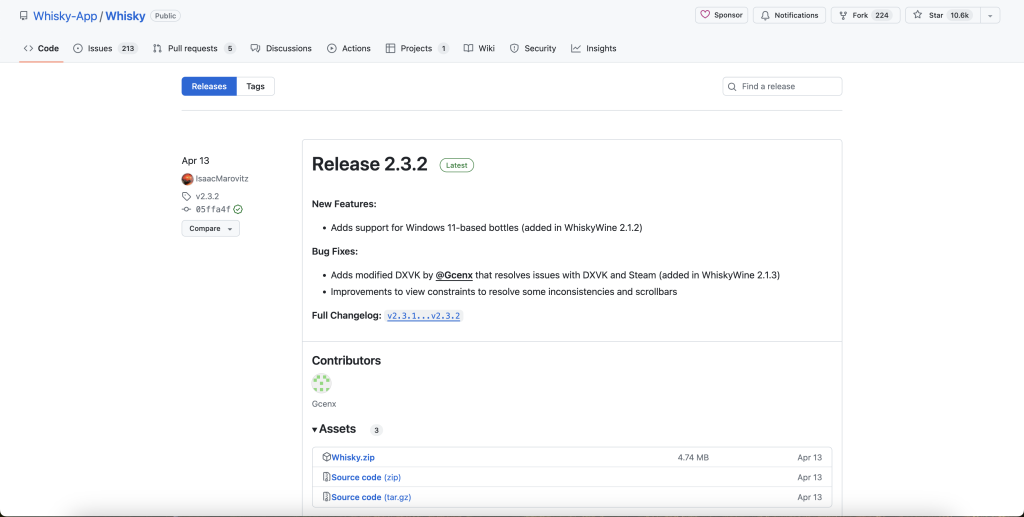Open the v2.3.1...v2.3.2 changelog link
The height and width of the screenshot is (517, 1024).
(424, 316)
